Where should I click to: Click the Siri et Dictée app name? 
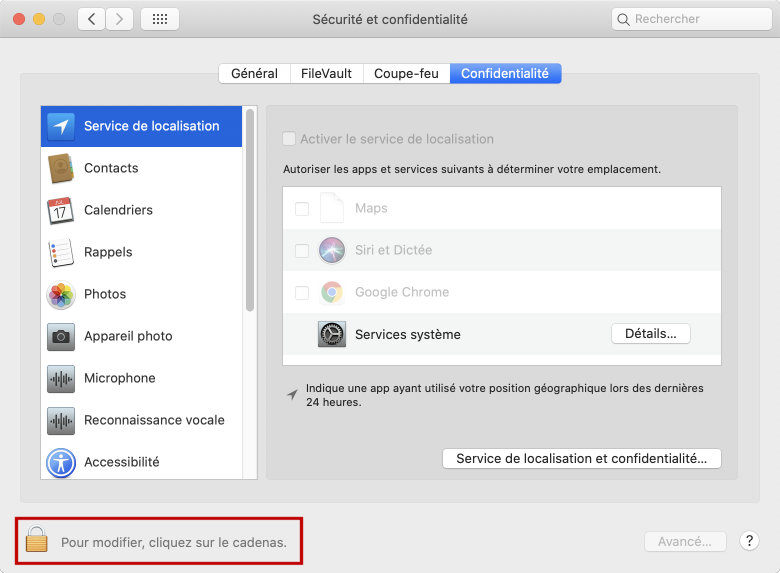393,250
